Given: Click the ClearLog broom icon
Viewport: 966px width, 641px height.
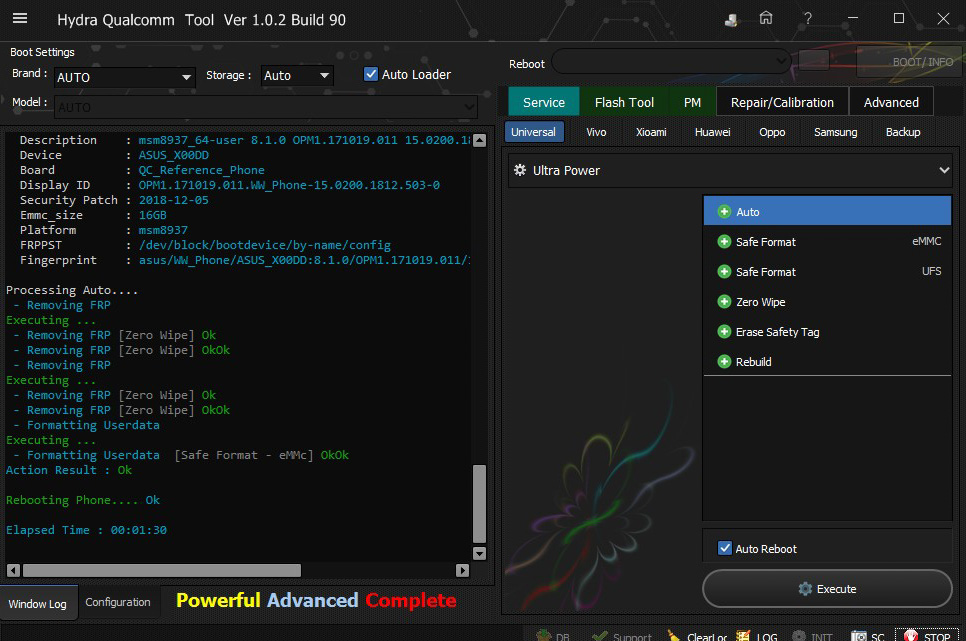Looking at the screenshot, I should click(674, 636).
